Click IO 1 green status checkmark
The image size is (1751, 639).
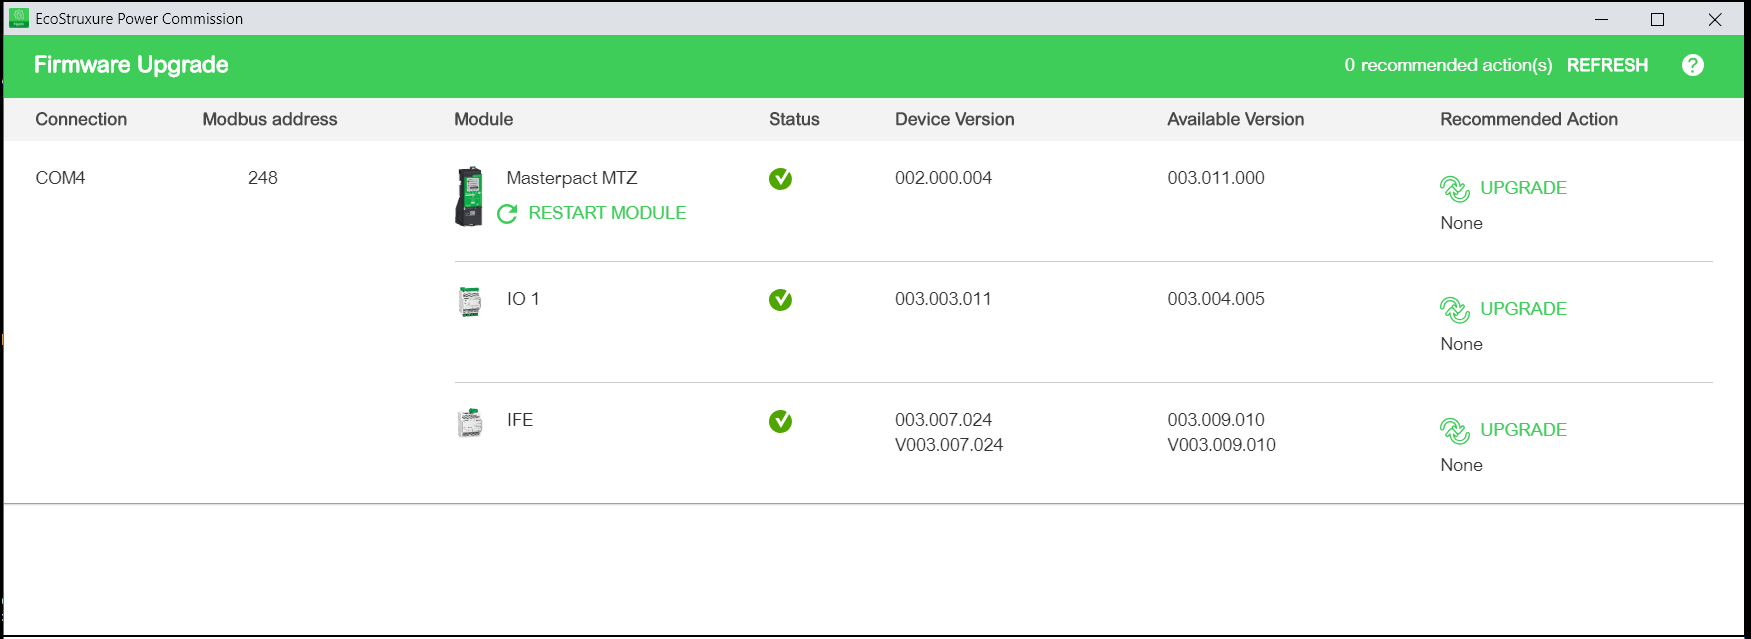[x=780, y=300]
